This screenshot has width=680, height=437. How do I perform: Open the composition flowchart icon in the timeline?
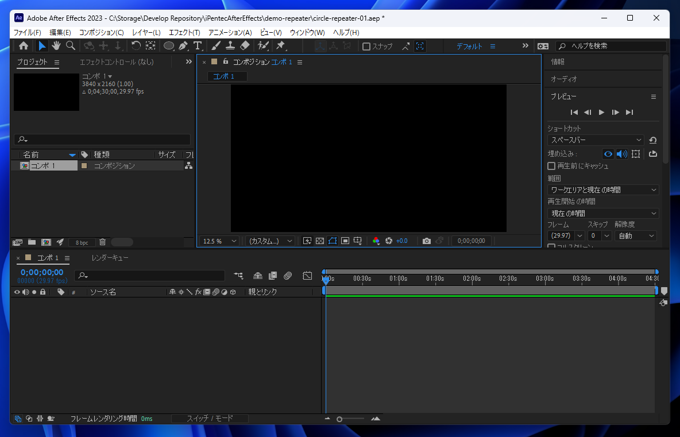click(239, 275)
